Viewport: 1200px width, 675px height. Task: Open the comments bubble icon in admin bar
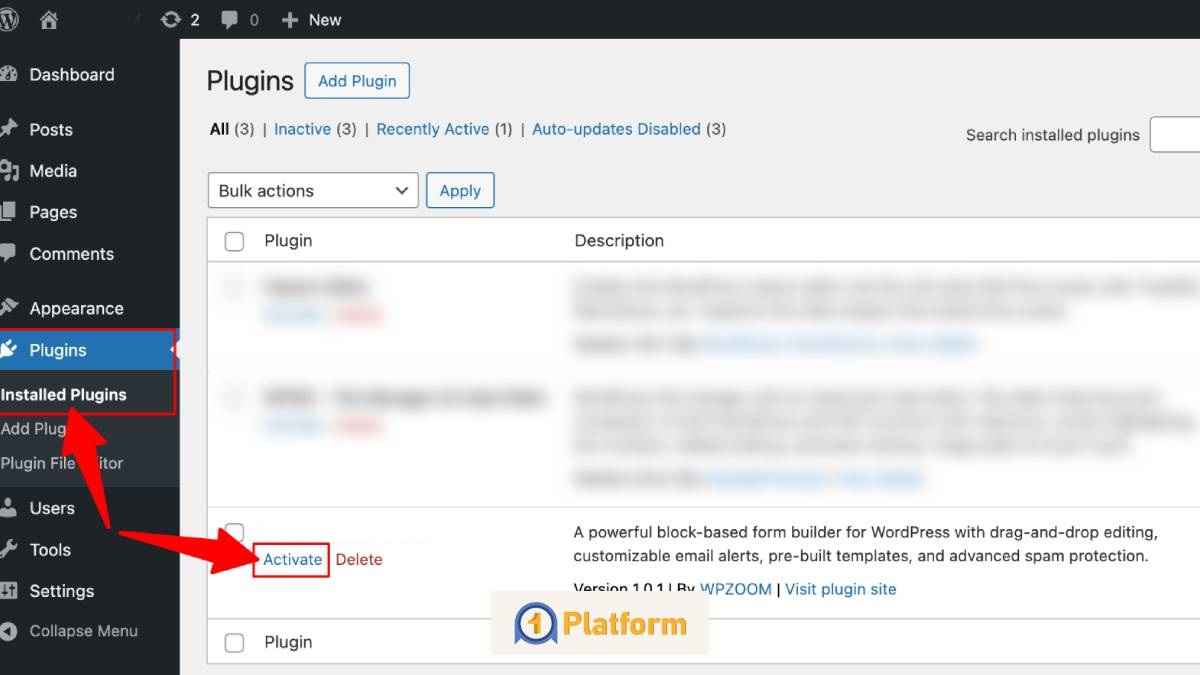229,20
